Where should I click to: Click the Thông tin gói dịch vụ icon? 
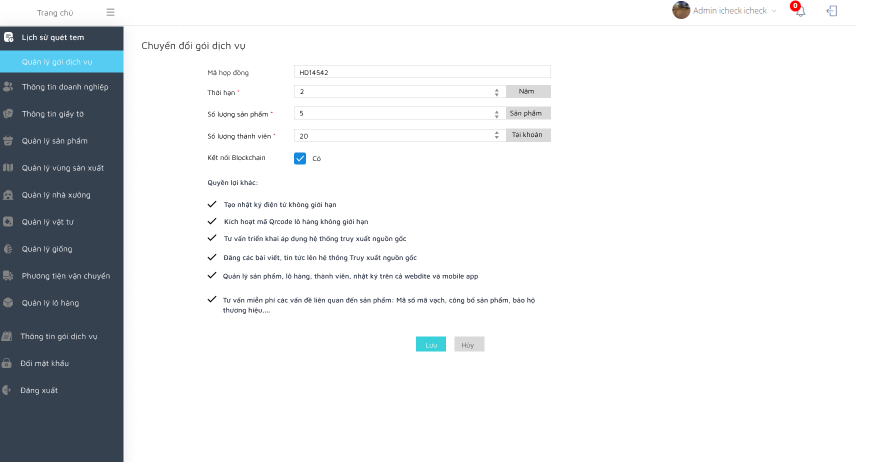[7, 336]
